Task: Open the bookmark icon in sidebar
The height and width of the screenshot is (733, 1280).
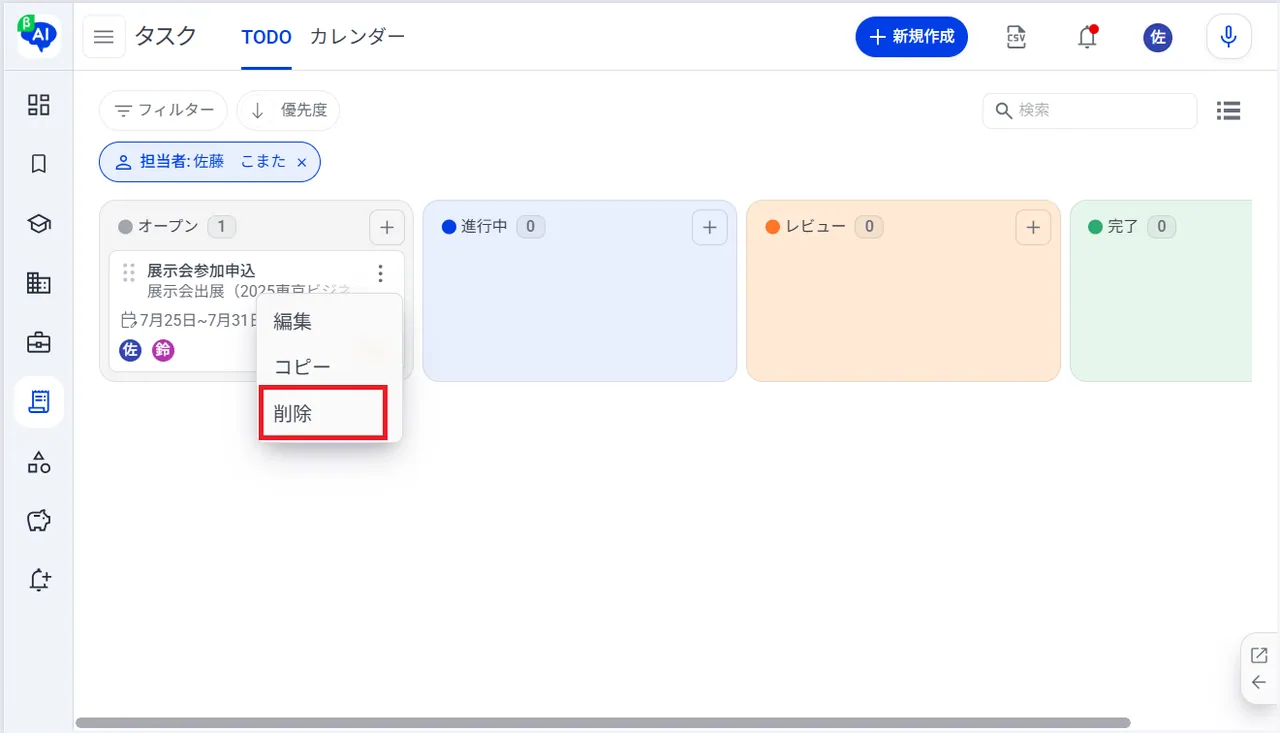Action: [39, 164]
